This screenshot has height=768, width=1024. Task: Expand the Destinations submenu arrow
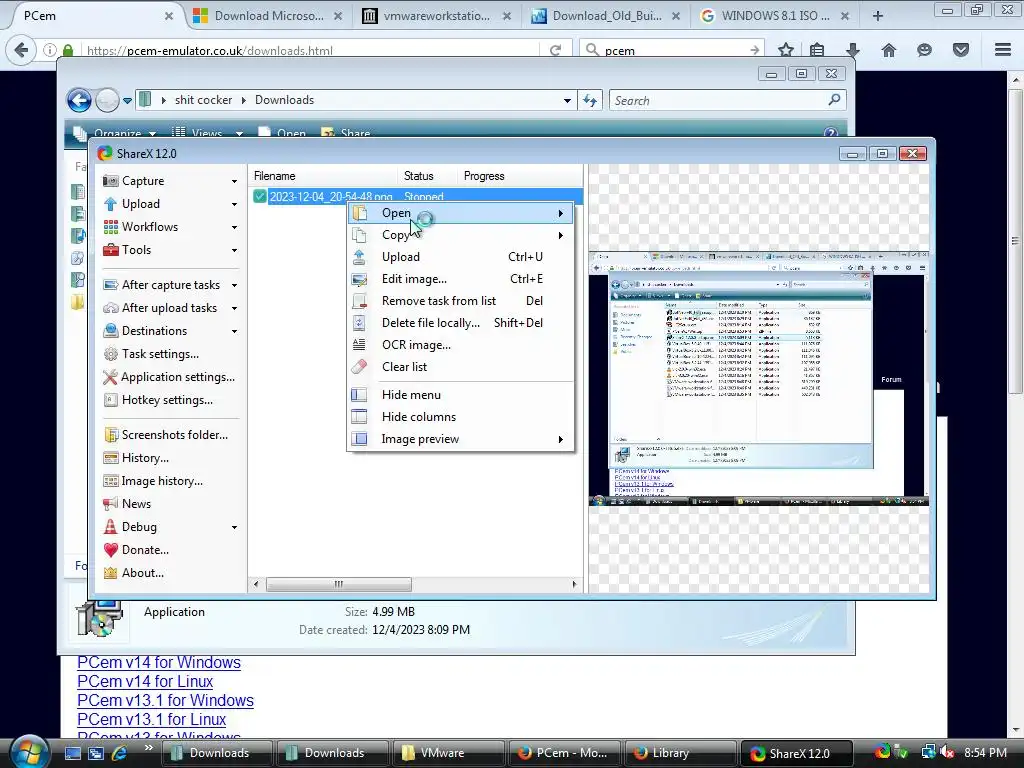[x=234, y=331]
